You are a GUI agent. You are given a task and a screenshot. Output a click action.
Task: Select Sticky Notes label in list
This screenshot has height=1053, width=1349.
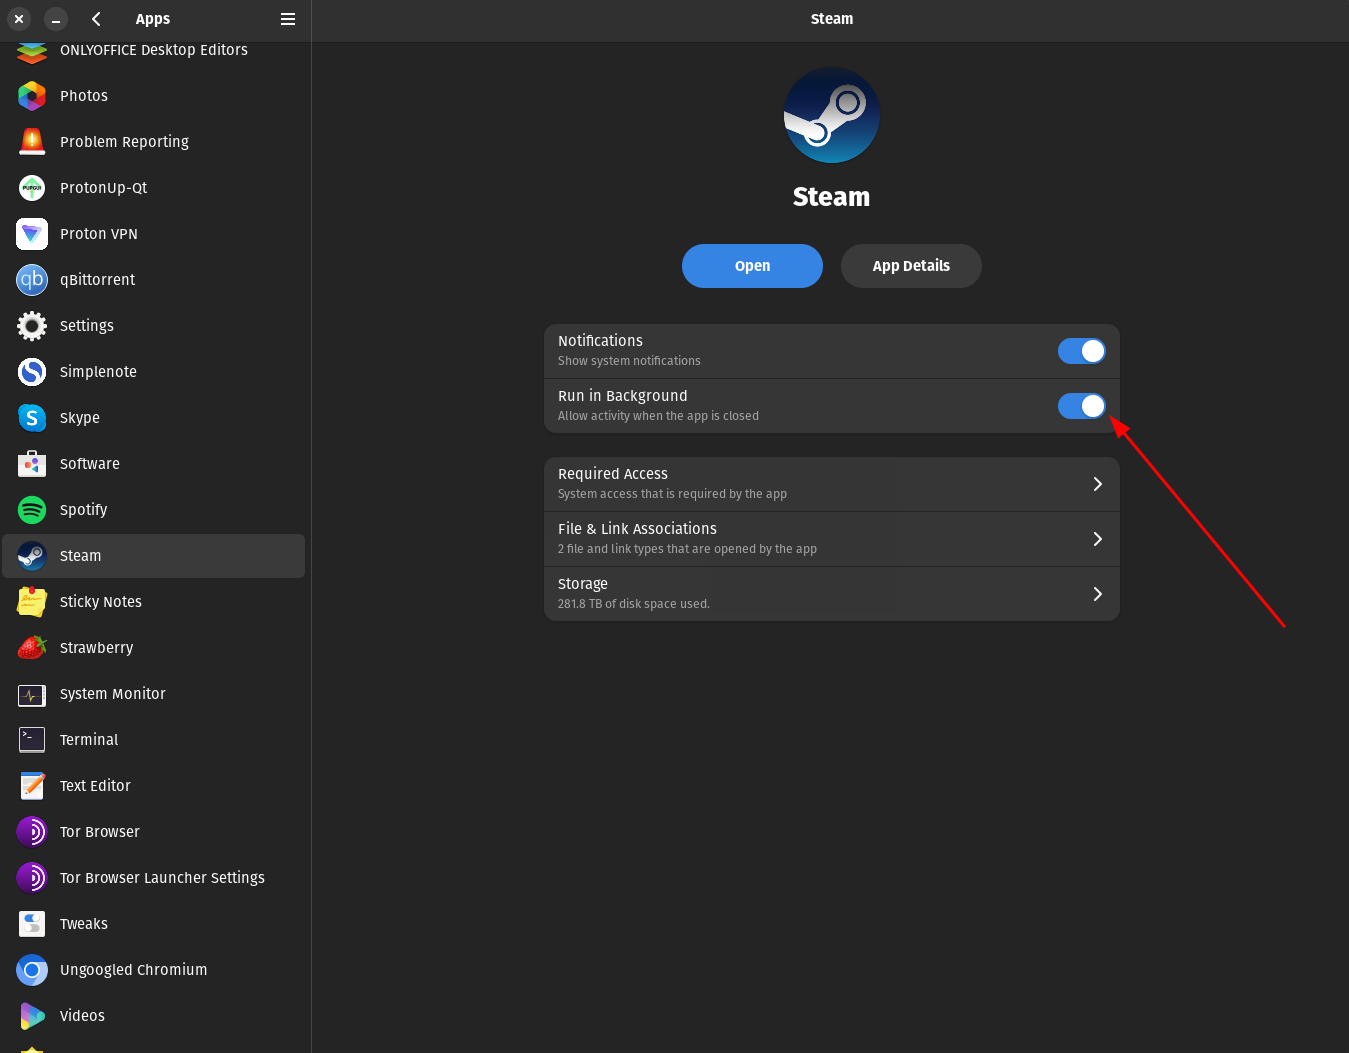point(101,602)
